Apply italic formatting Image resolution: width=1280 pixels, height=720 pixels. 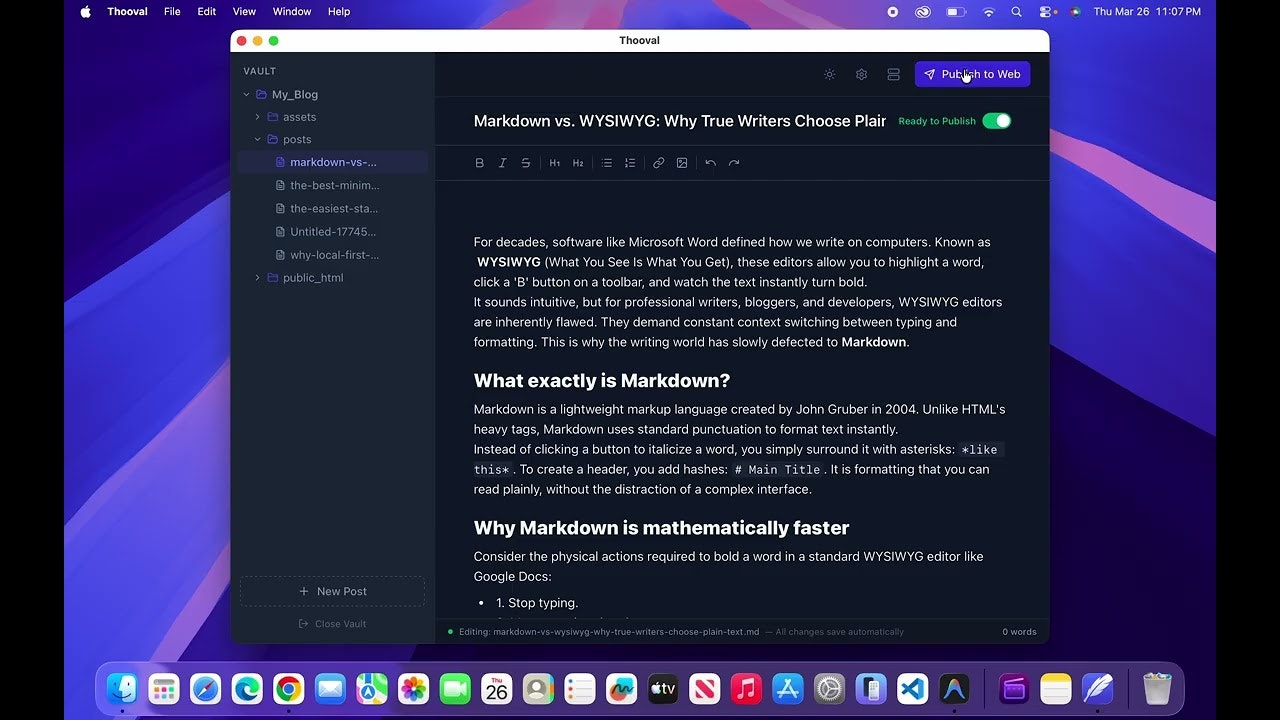pos(502,163)
